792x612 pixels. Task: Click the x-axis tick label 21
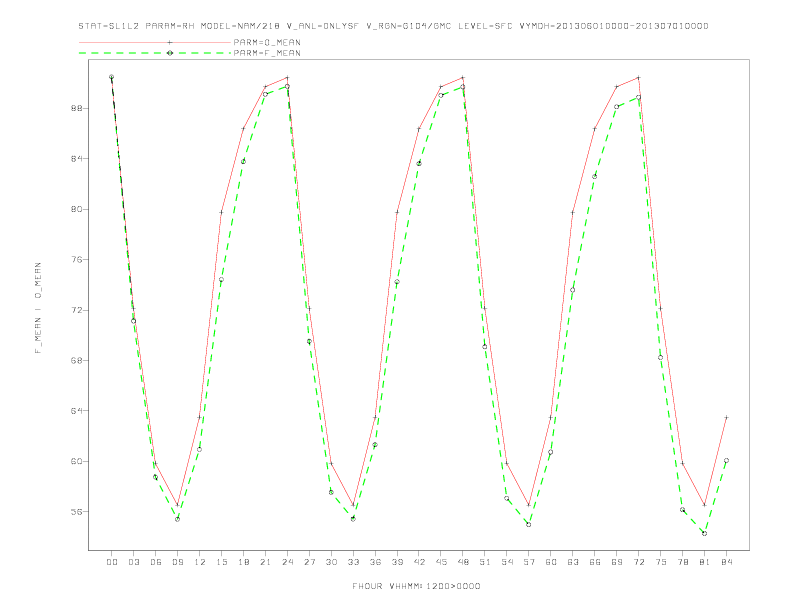tap(265, 562)
